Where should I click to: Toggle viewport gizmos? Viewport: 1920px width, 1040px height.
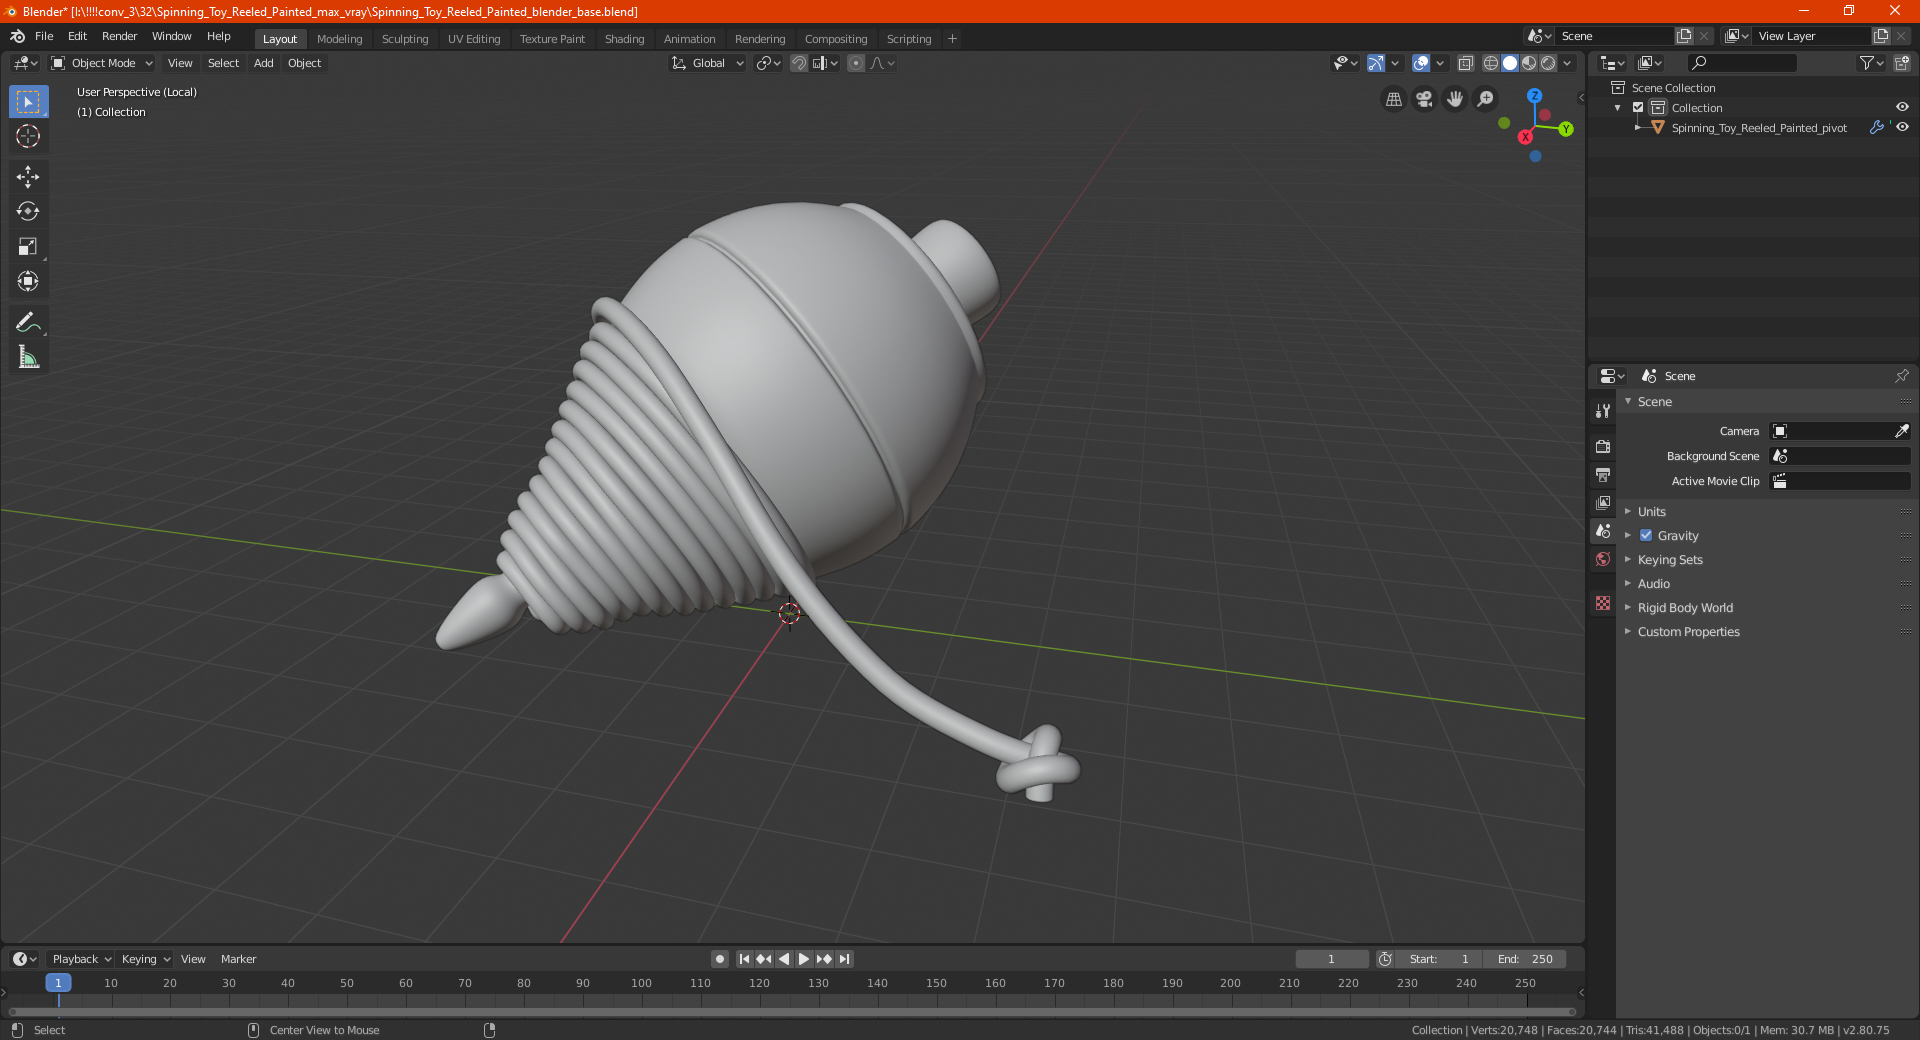(x=1376, y=63)
